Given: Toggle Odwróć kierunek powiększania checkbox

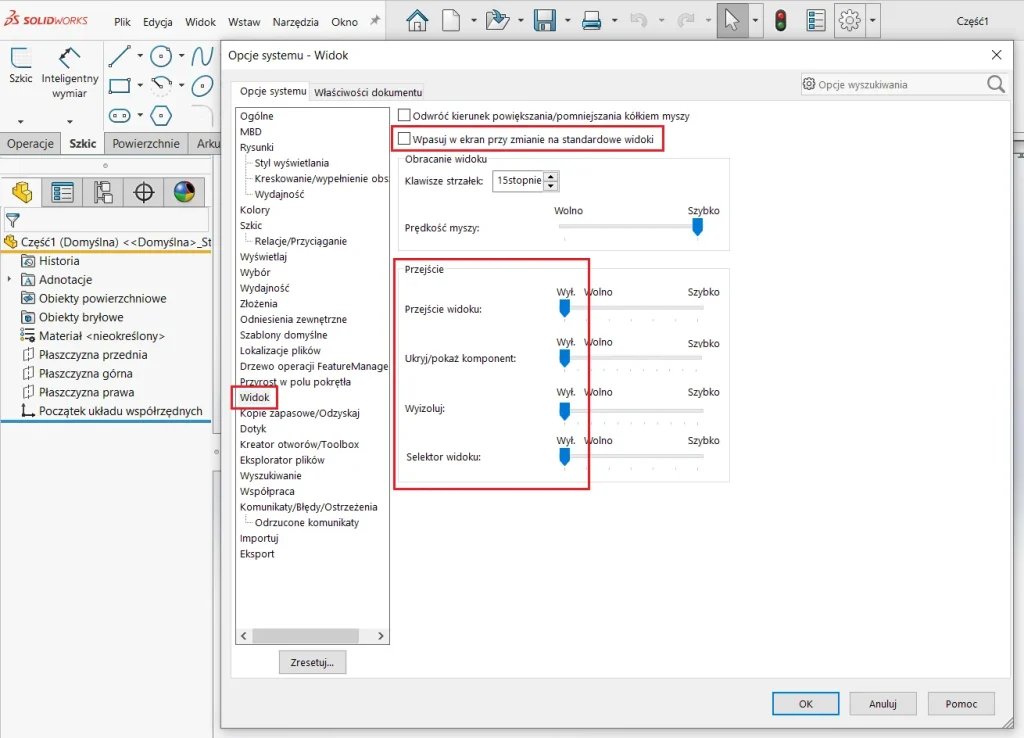Looking at the screenshot, I should point(404,115).
